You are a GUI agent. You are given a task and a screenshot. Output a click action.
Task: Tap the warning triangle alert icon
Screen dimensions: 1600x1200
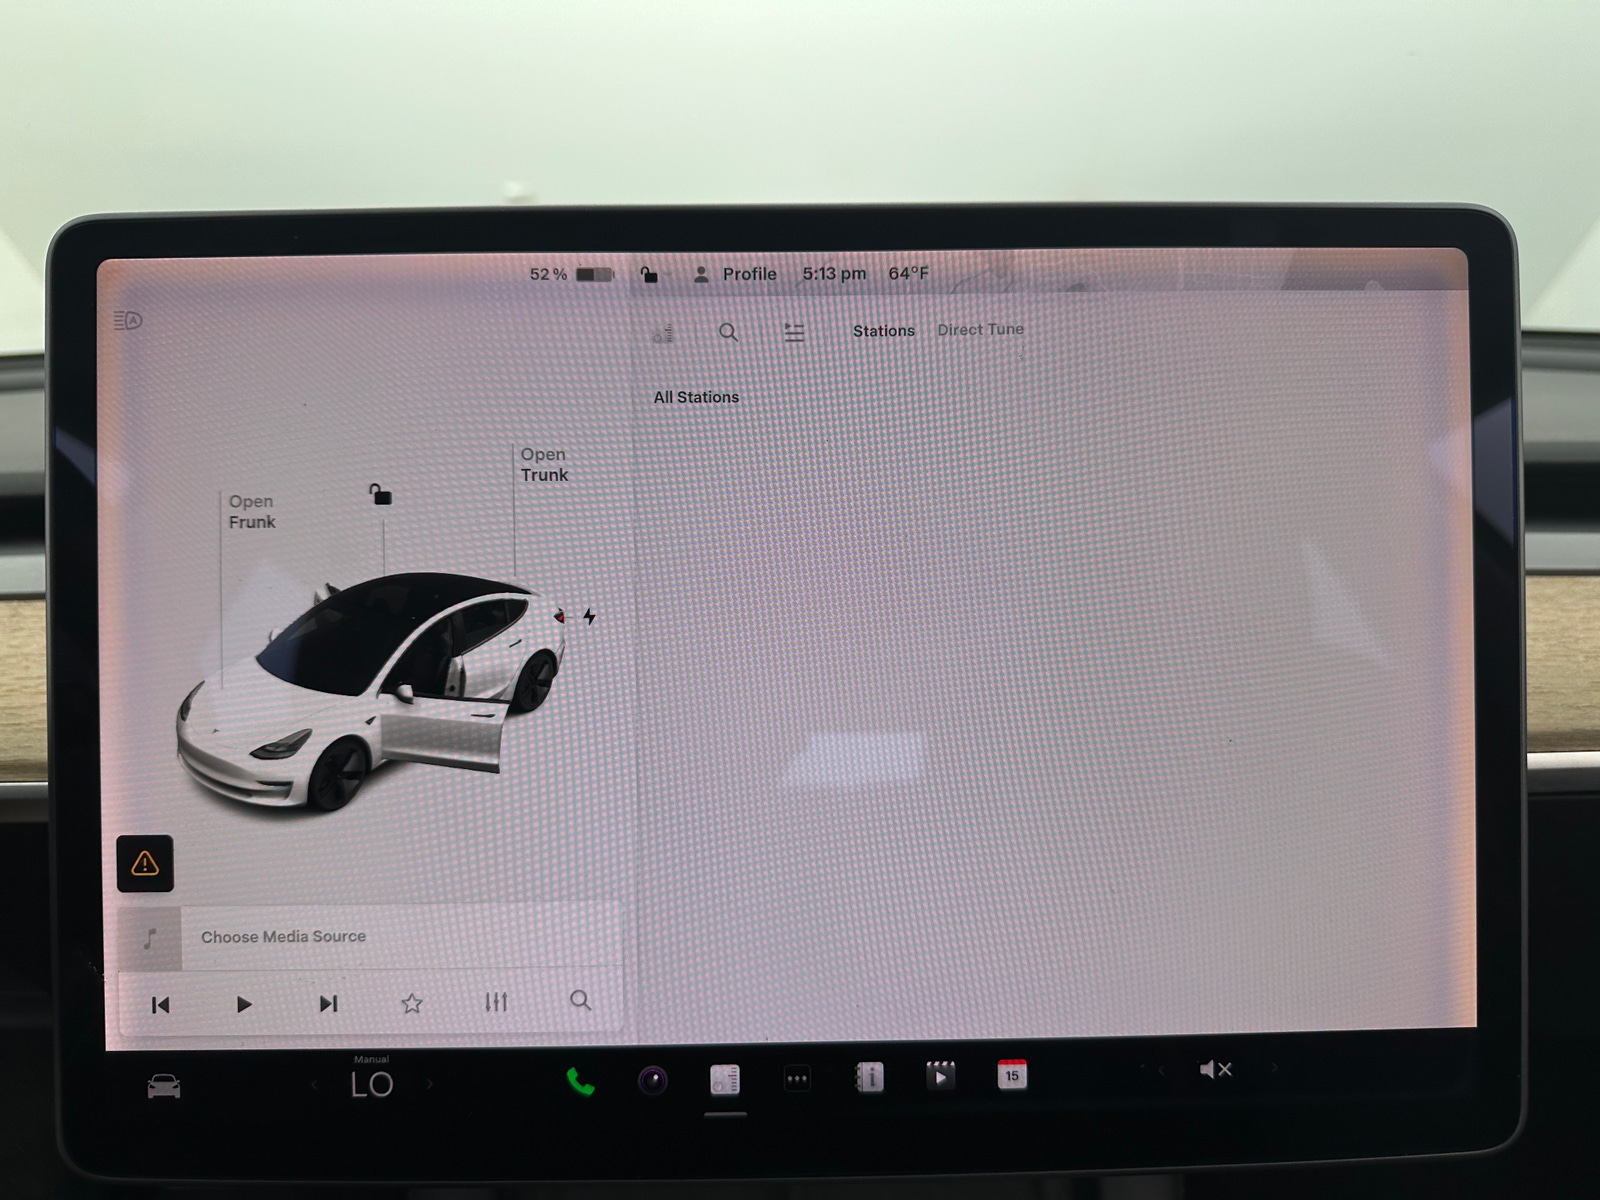(145, 862)
